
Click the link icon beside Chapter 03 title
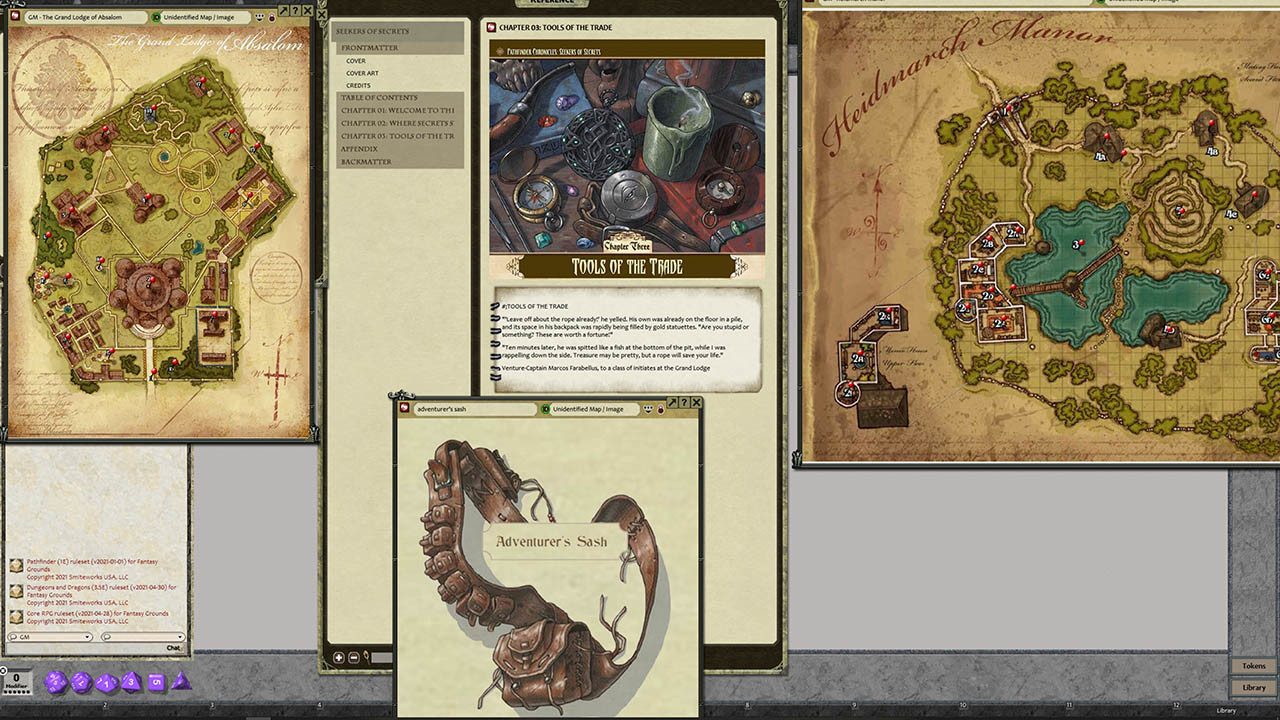point(490,28)
